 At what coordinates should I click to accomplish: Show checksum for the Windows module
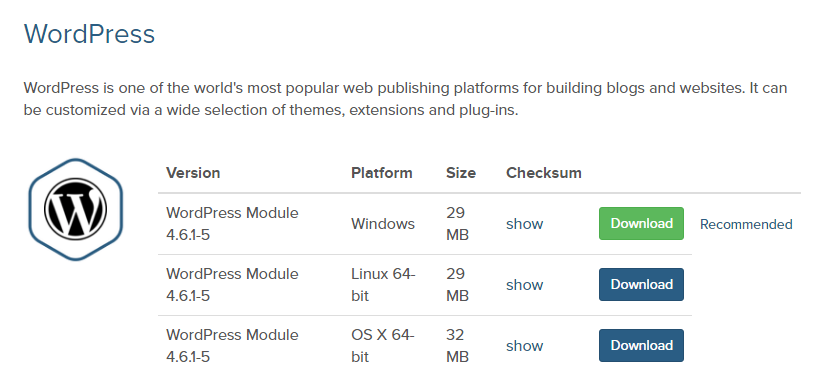524,224
